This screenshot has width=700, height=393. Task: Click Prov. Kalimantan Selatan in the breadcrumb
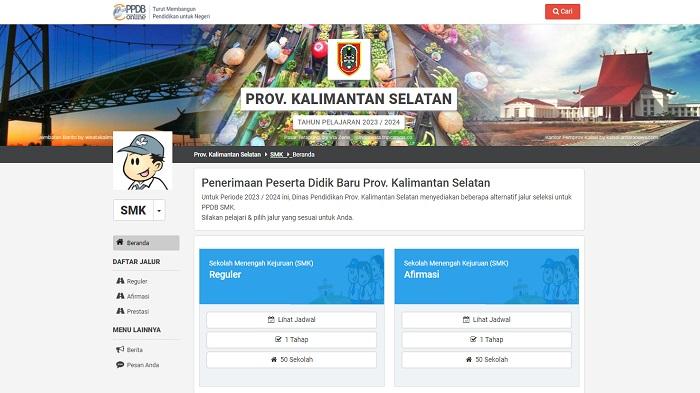click(227, 155)
